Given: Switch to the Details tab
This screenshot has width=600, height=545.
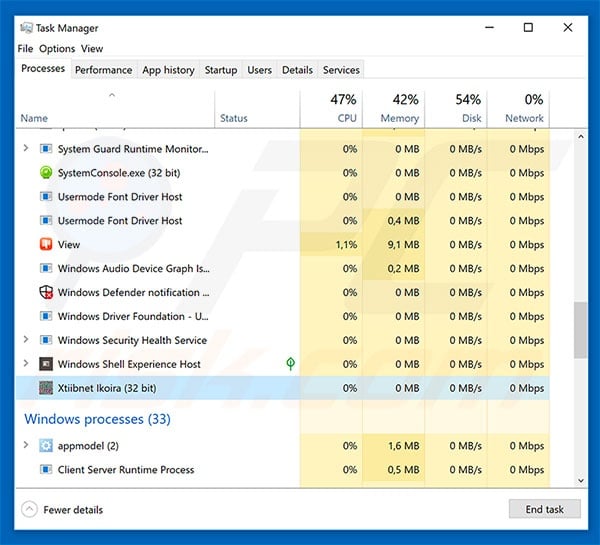Looking at the screenshot, I should [297, 70].
